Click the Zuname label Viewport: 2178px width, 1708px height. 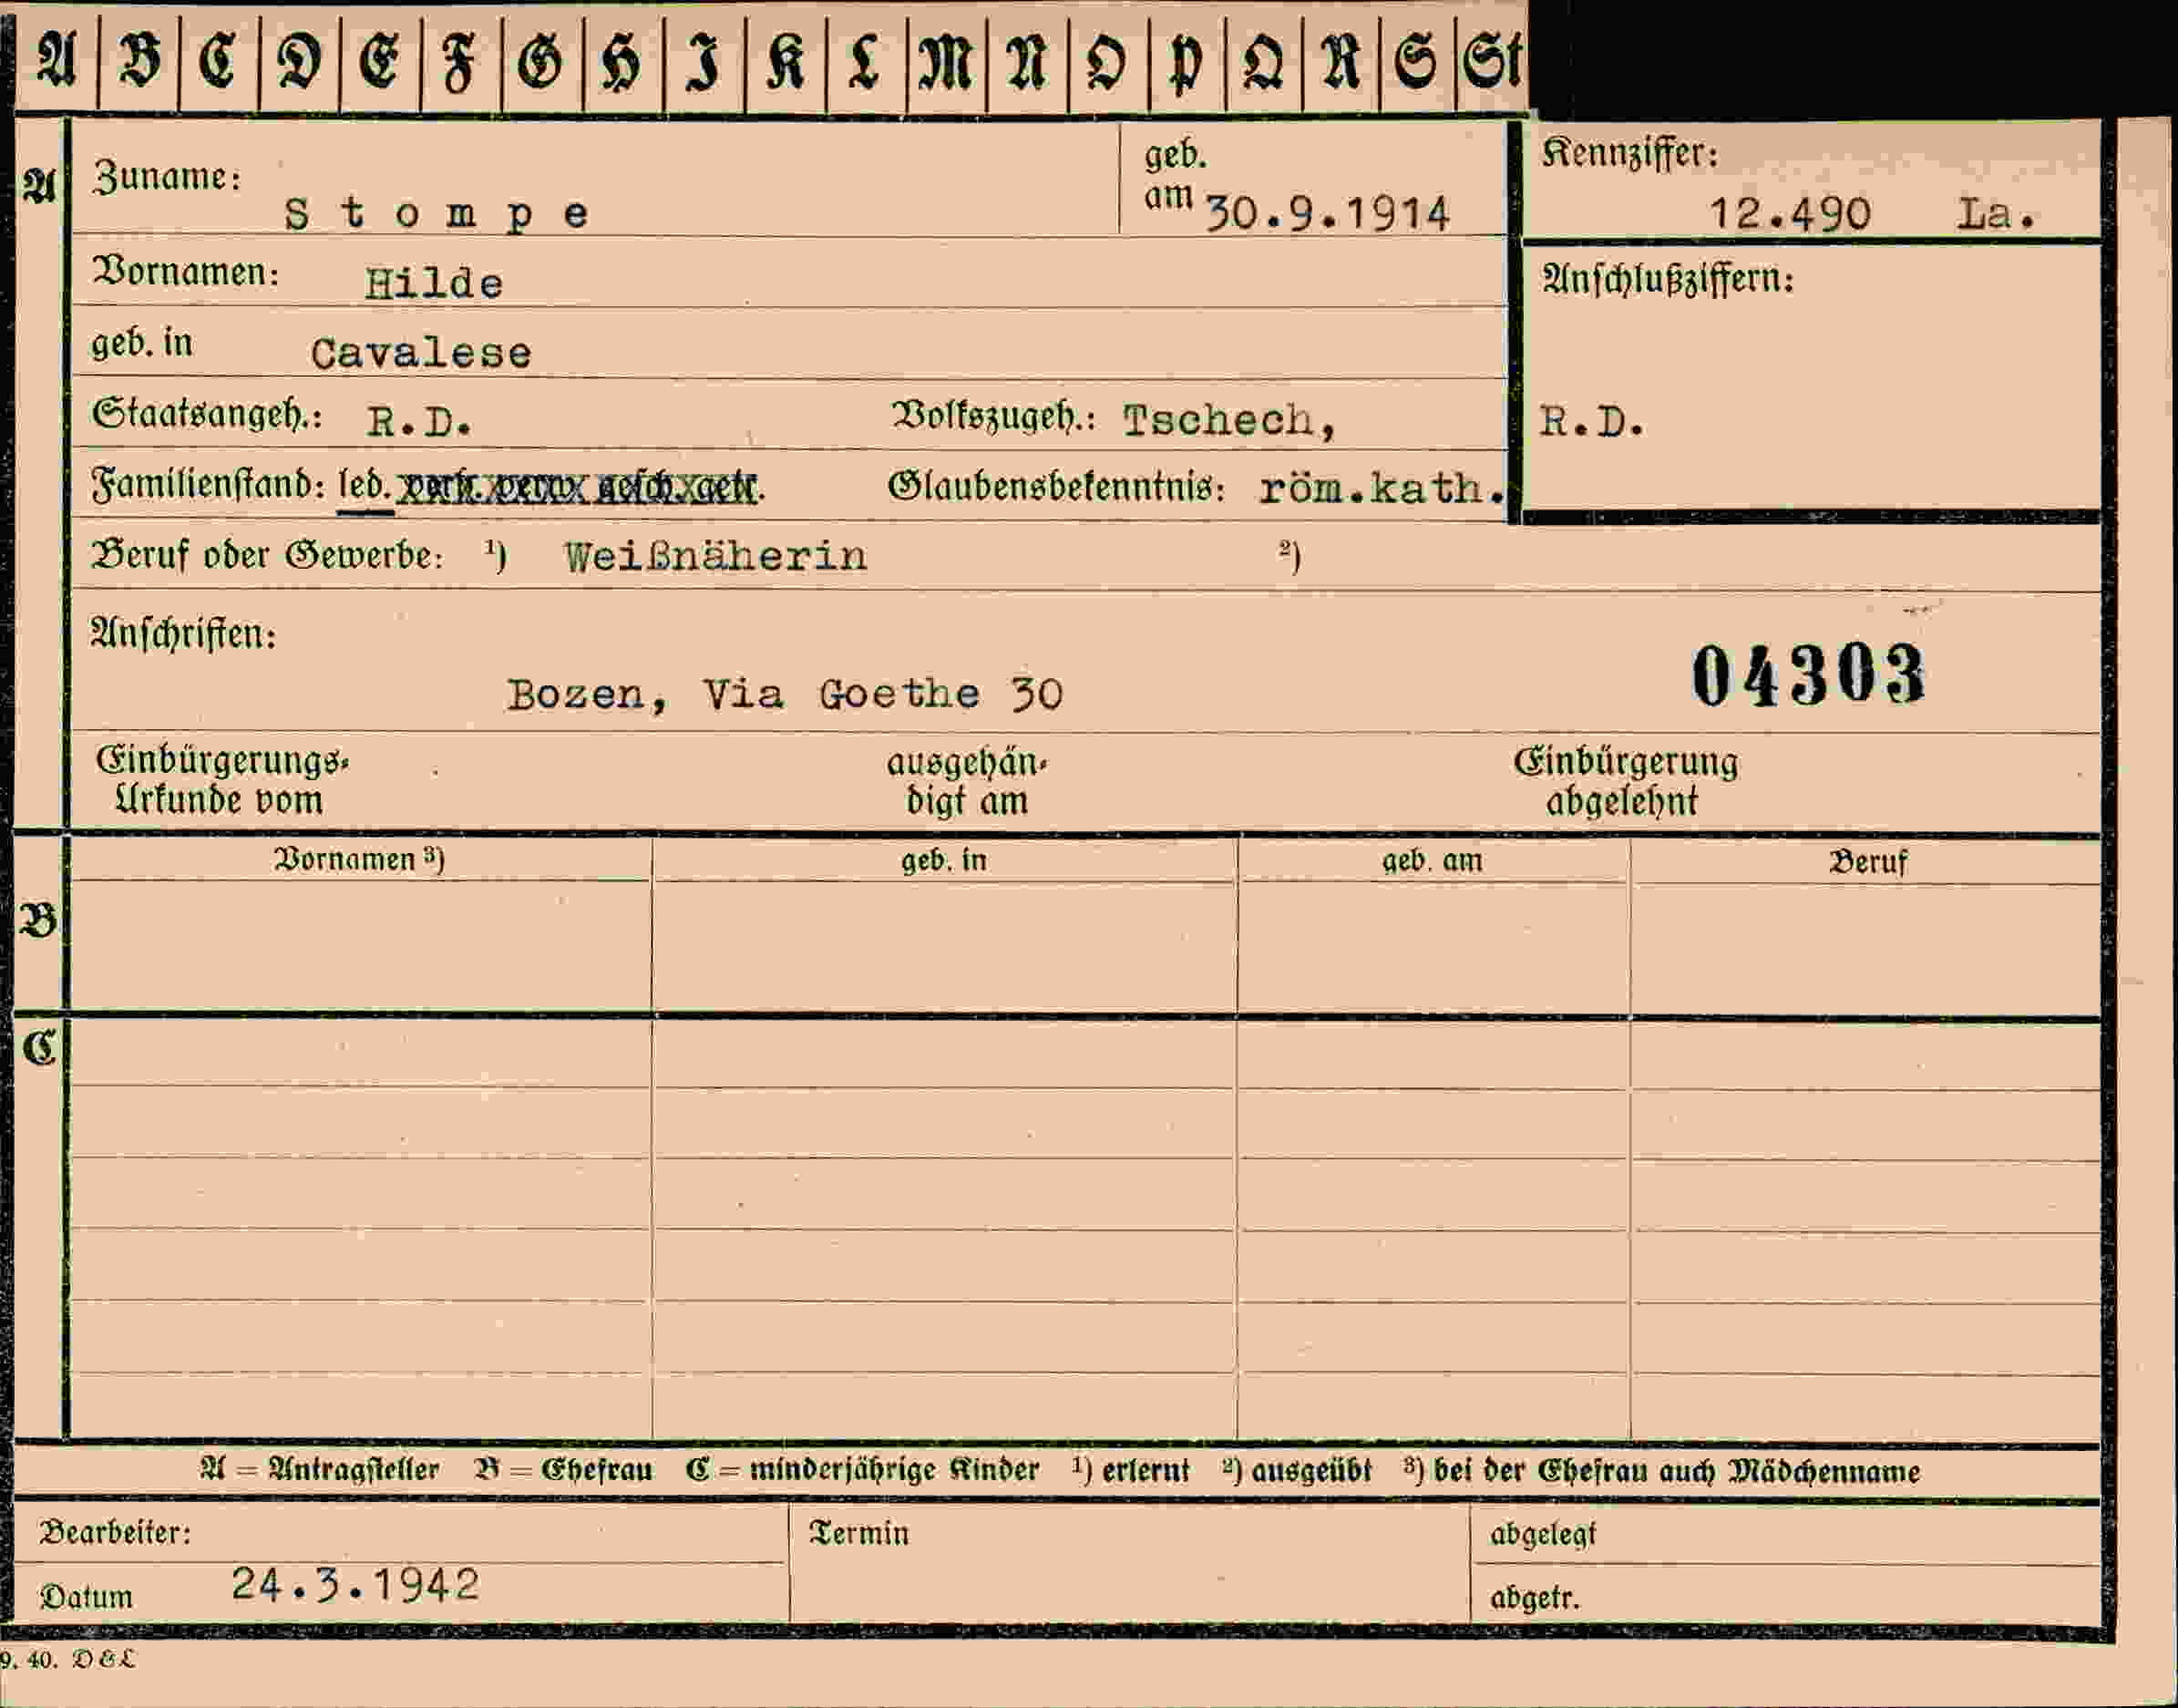pos(167,177)
